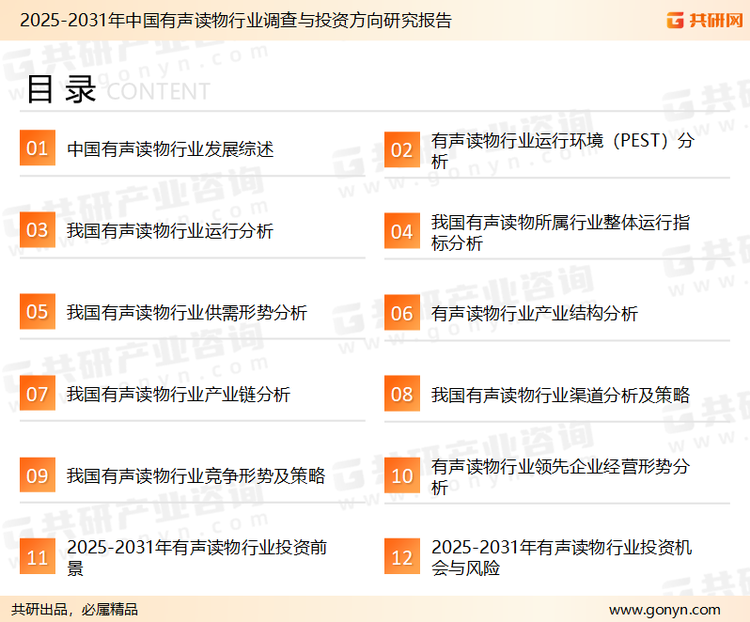Screen dimensions: 750x622
Task: Open the www.gonyn.com footer link
Action: tap(665, 610)
